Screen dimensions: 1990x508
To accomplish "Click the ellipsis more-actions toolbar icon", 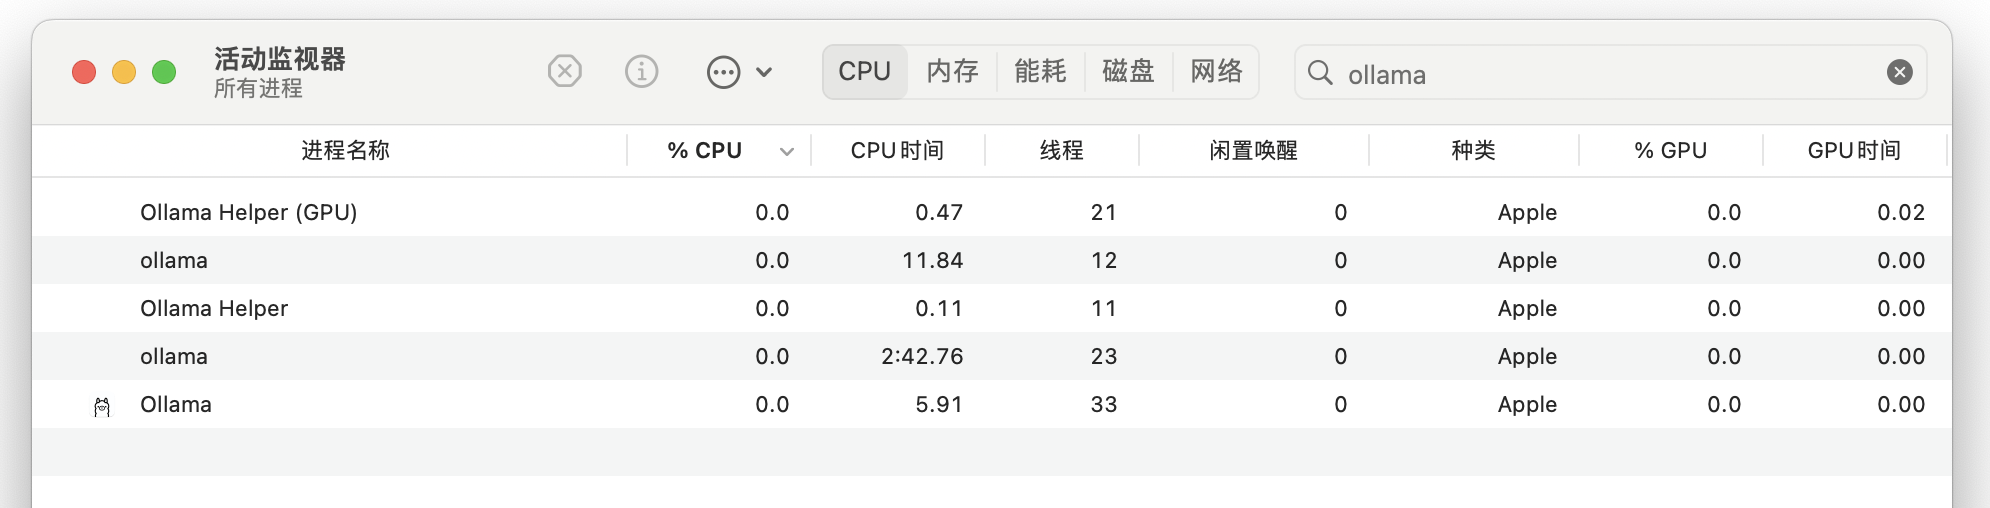I will tap(723, 72).
